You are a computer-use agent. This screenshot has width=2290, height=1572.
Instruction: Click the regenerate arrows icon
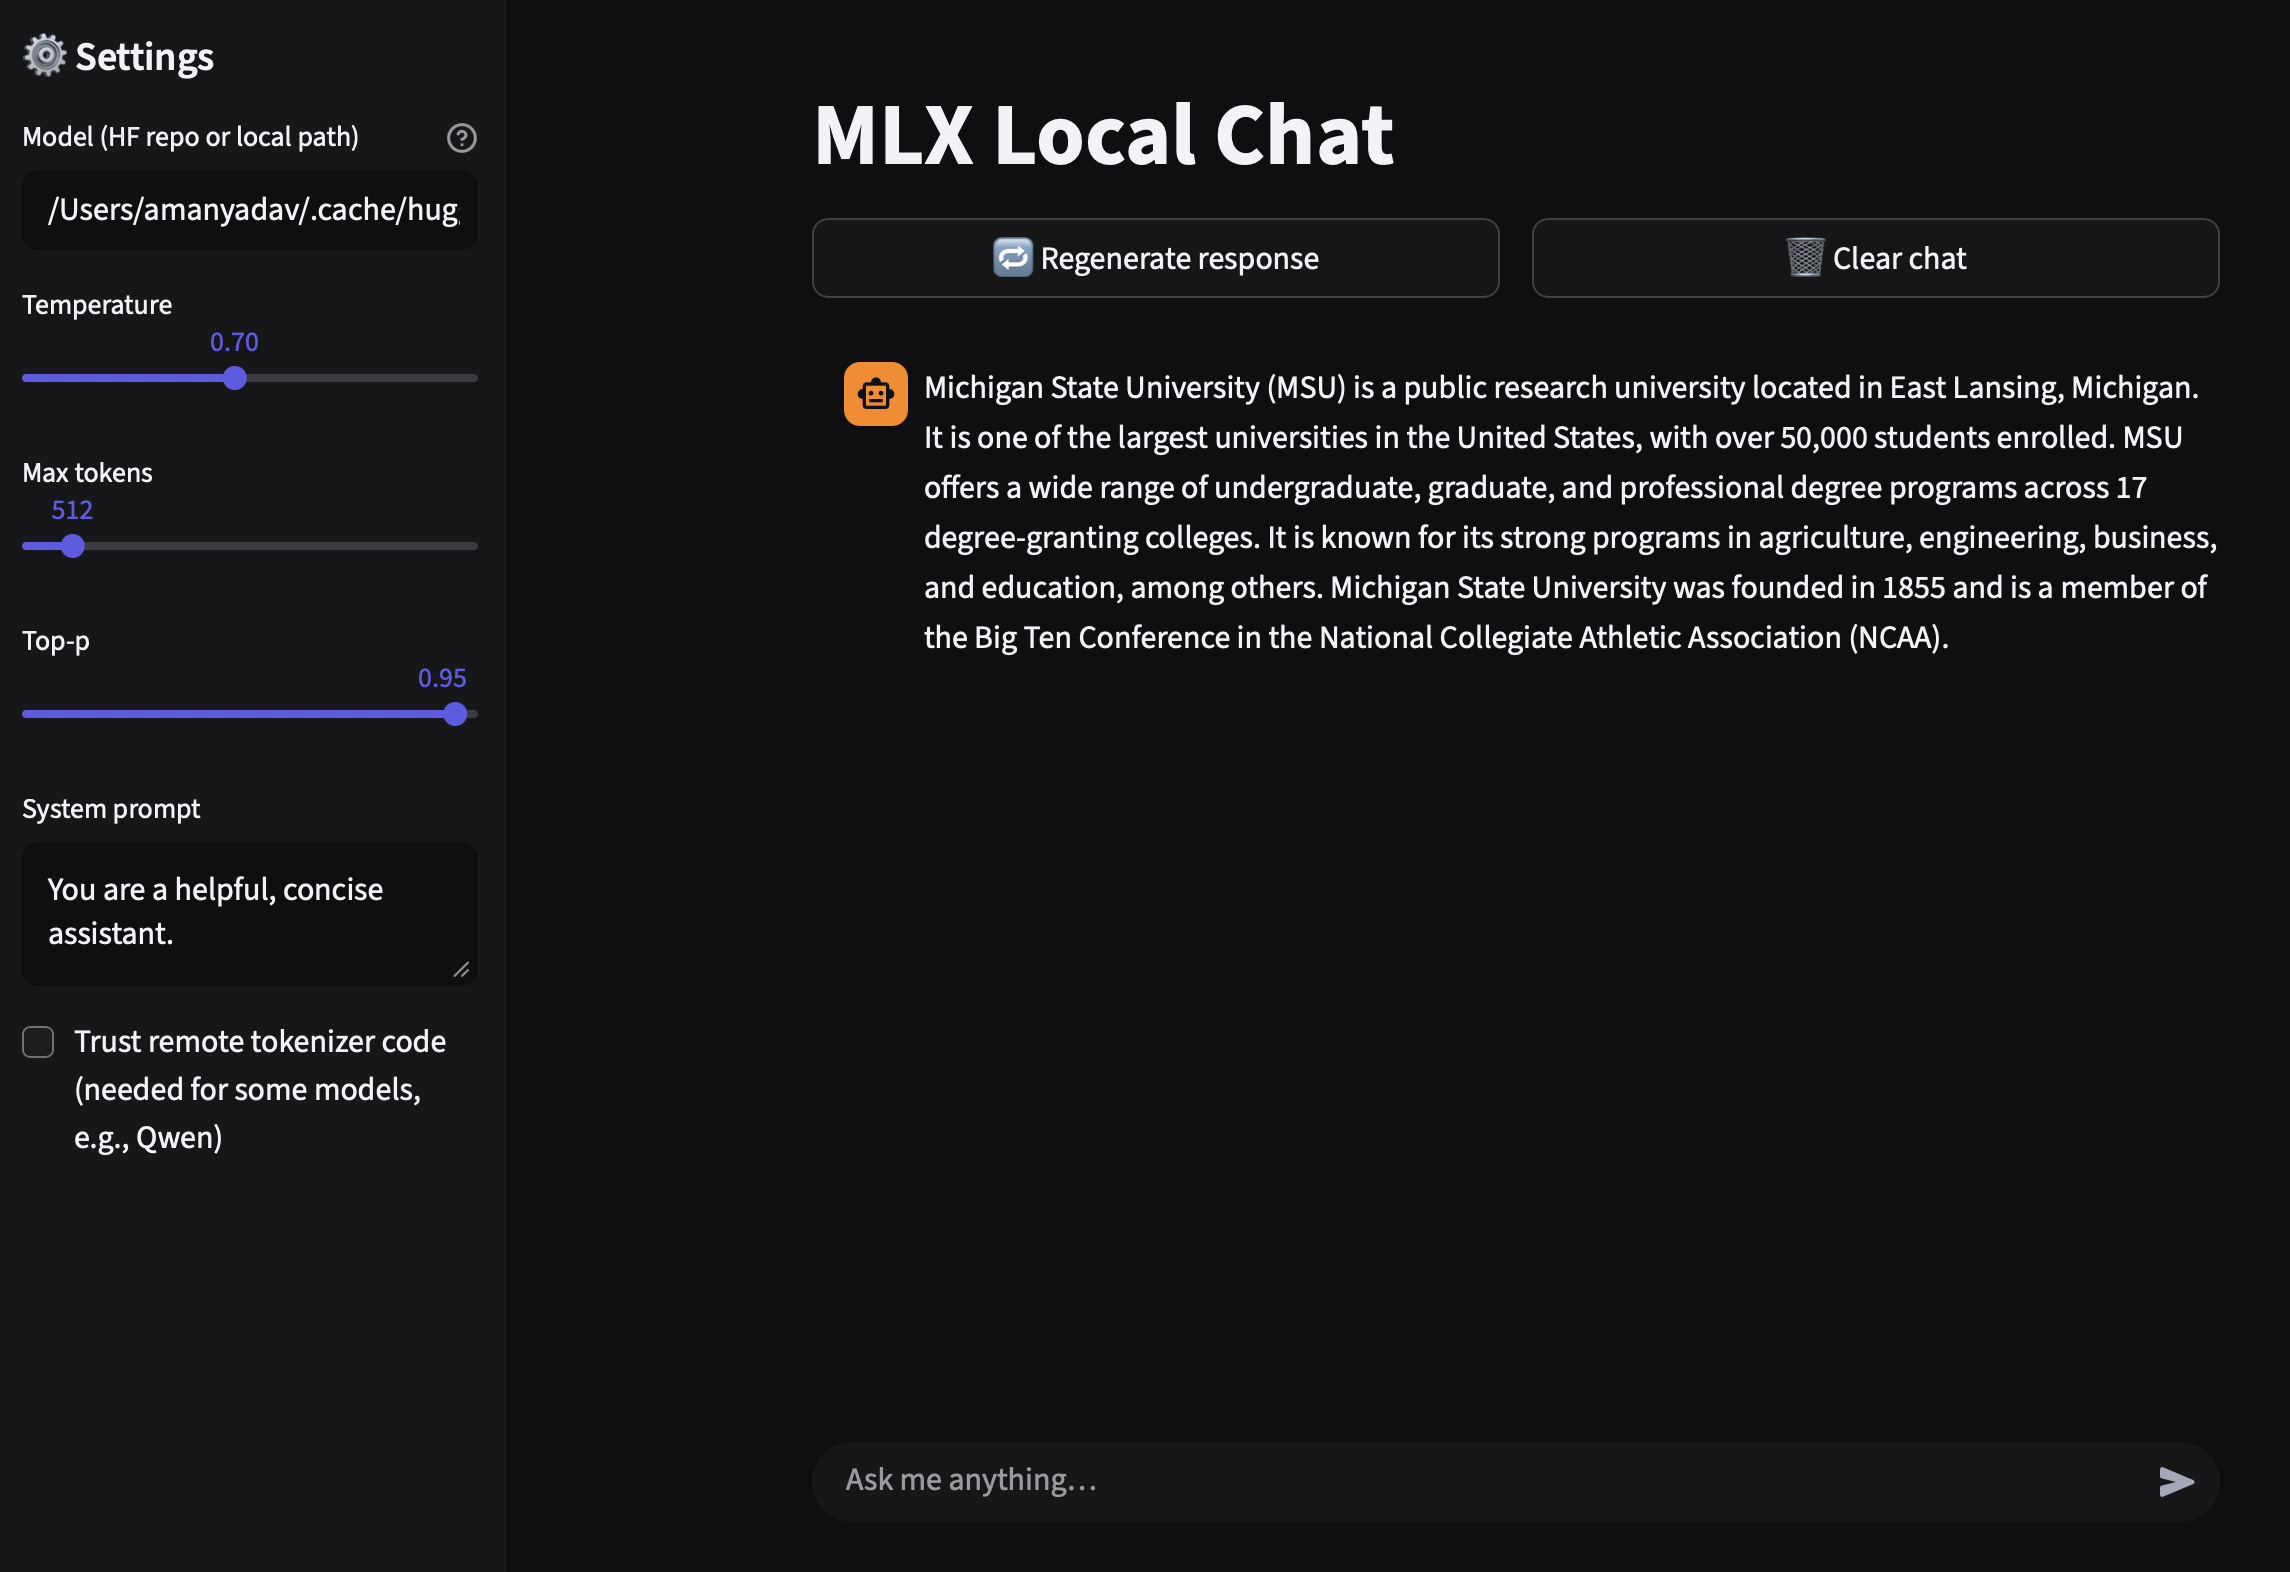point(1012,258)
